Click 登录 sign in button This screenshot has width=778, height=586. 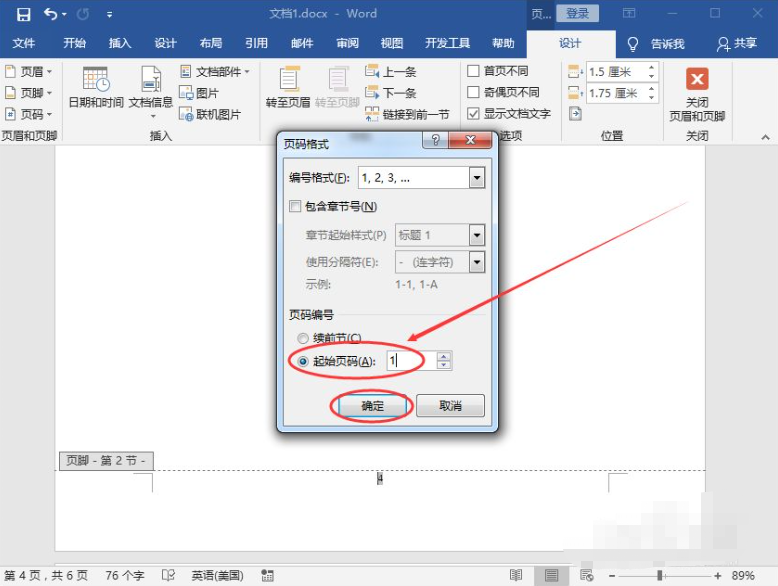(578, 13)
